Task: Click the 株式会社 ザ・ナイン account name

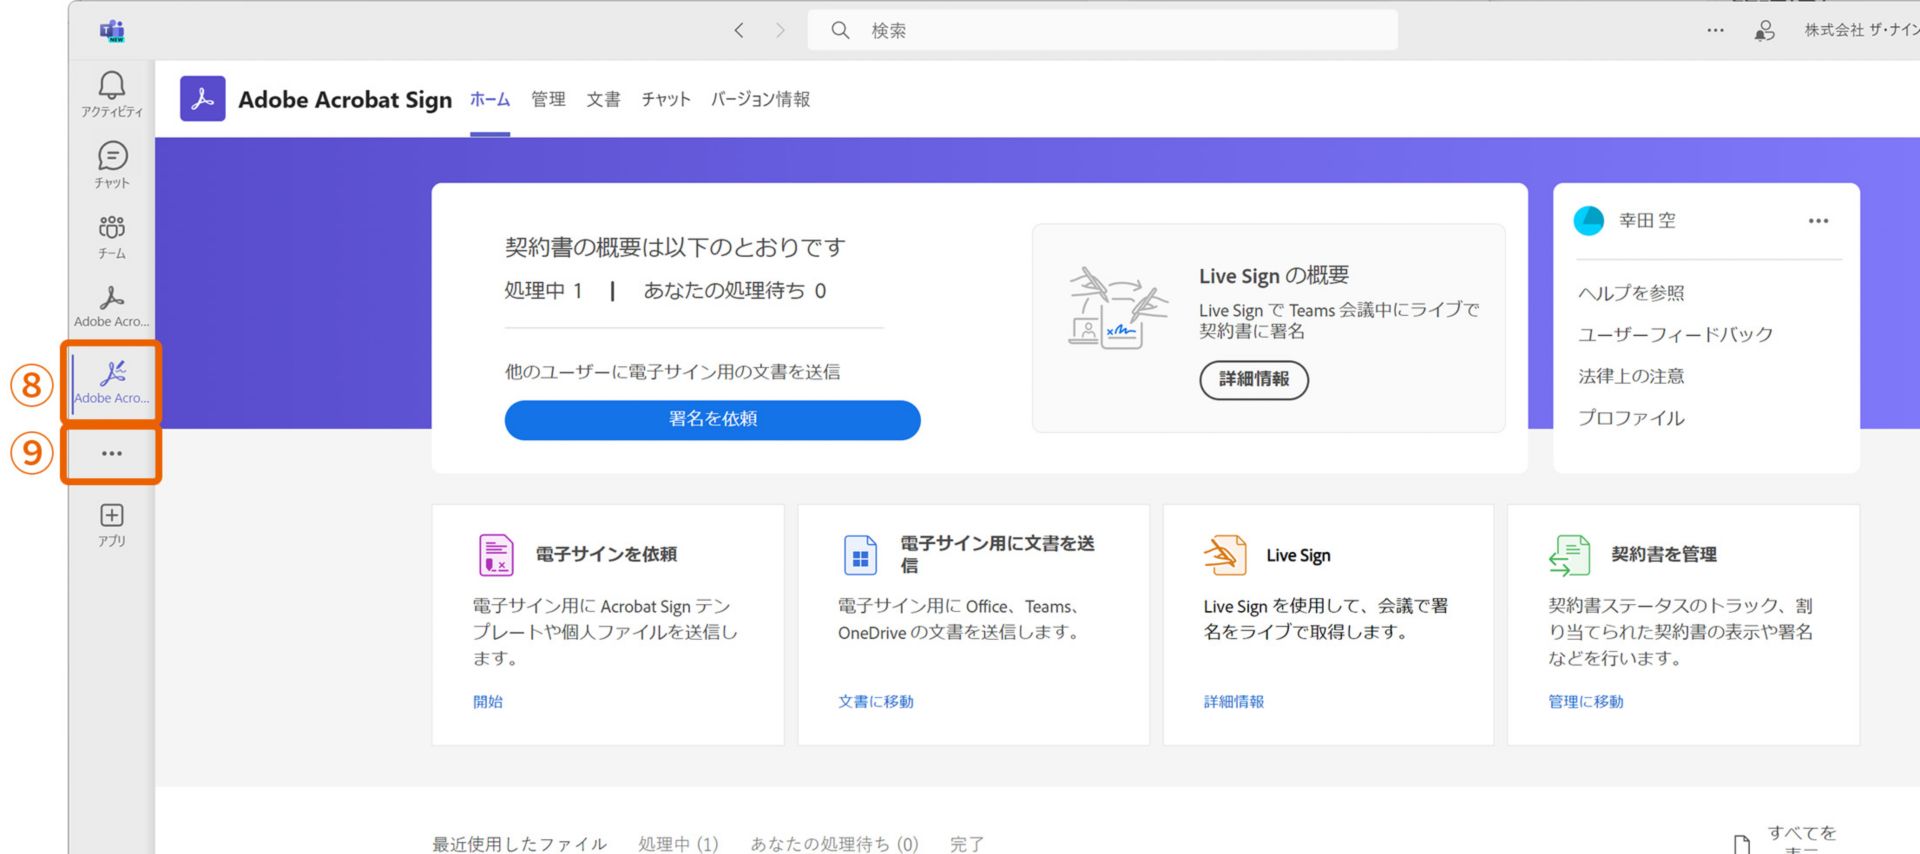Action: click(1861, 31)
